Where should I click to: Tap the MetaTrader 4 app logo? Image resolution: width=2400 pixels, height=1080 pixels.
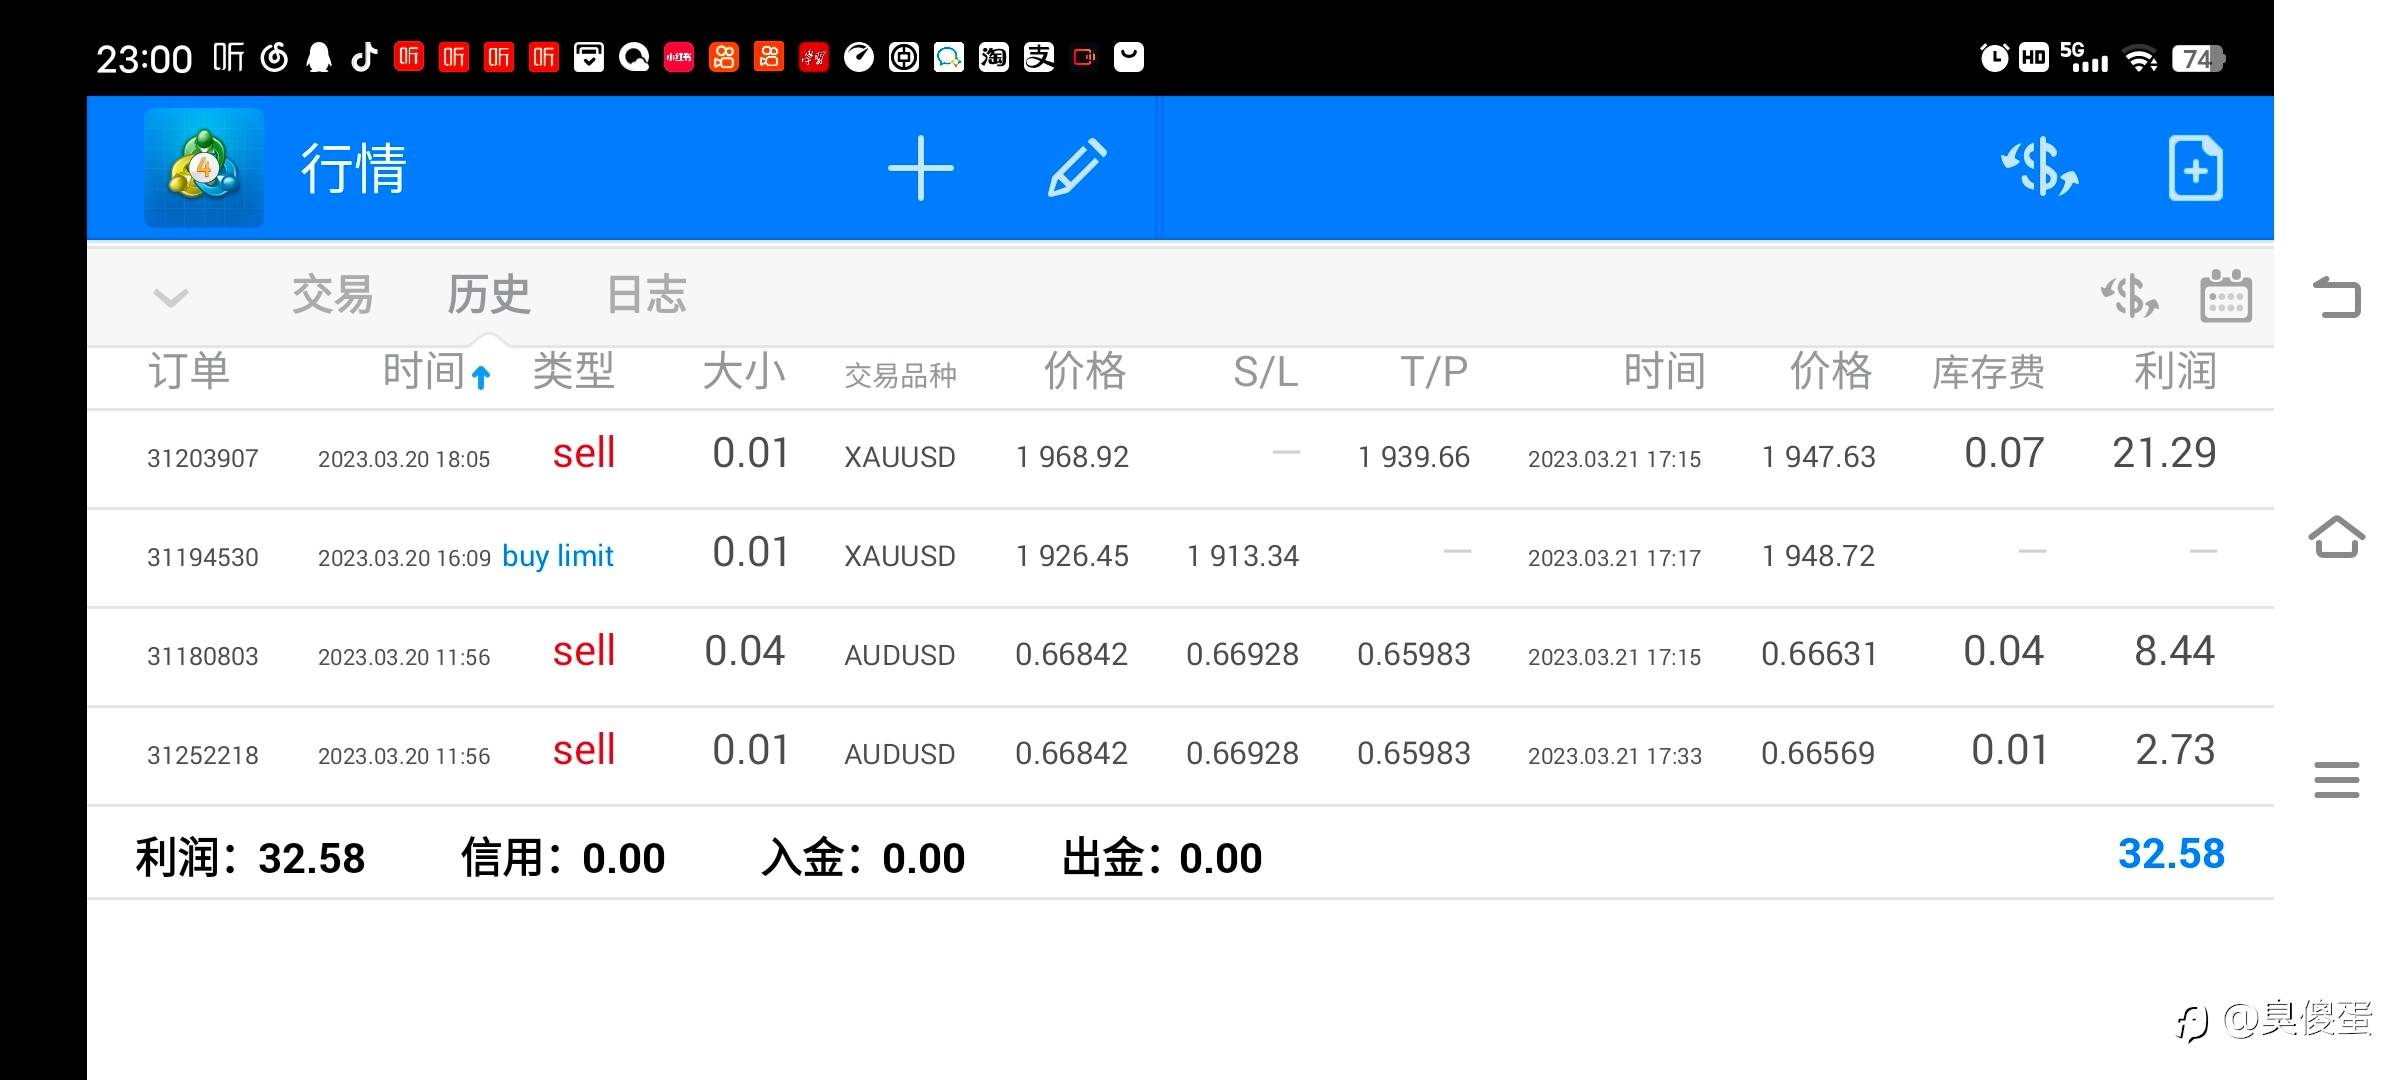[204, 168]
